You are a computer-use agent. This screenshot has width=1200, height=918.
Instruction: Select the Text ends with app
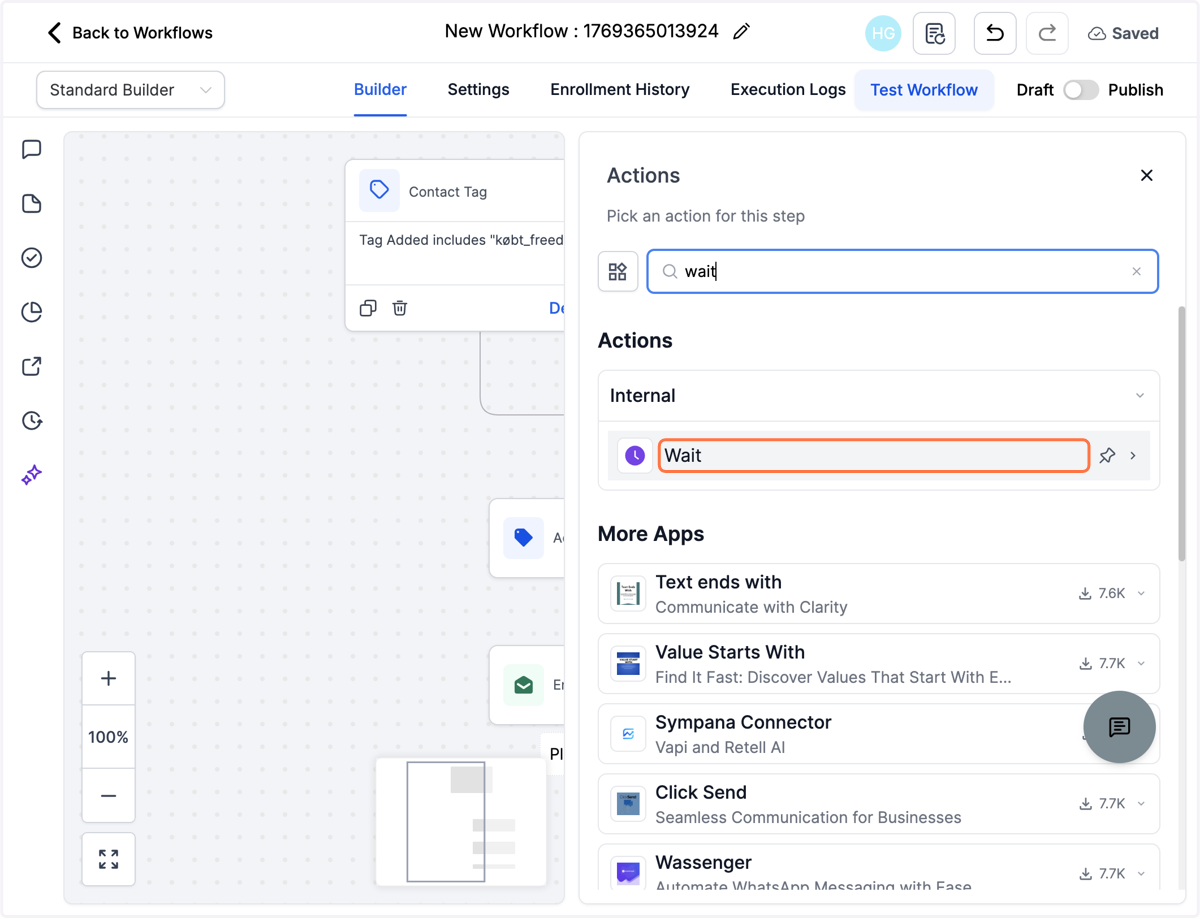click(x=879, y=594)
